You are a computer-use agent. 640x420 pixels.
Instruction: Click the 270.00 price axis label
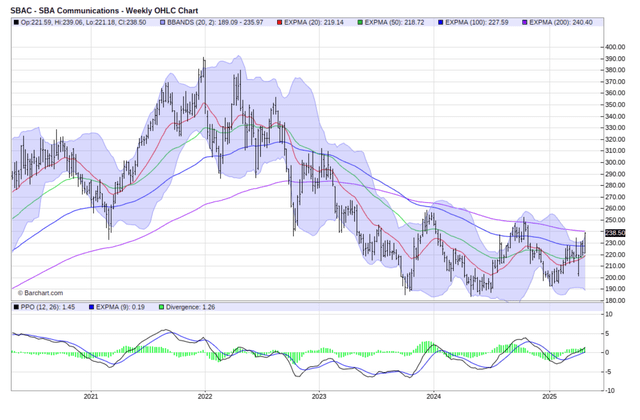pos(615,197)
